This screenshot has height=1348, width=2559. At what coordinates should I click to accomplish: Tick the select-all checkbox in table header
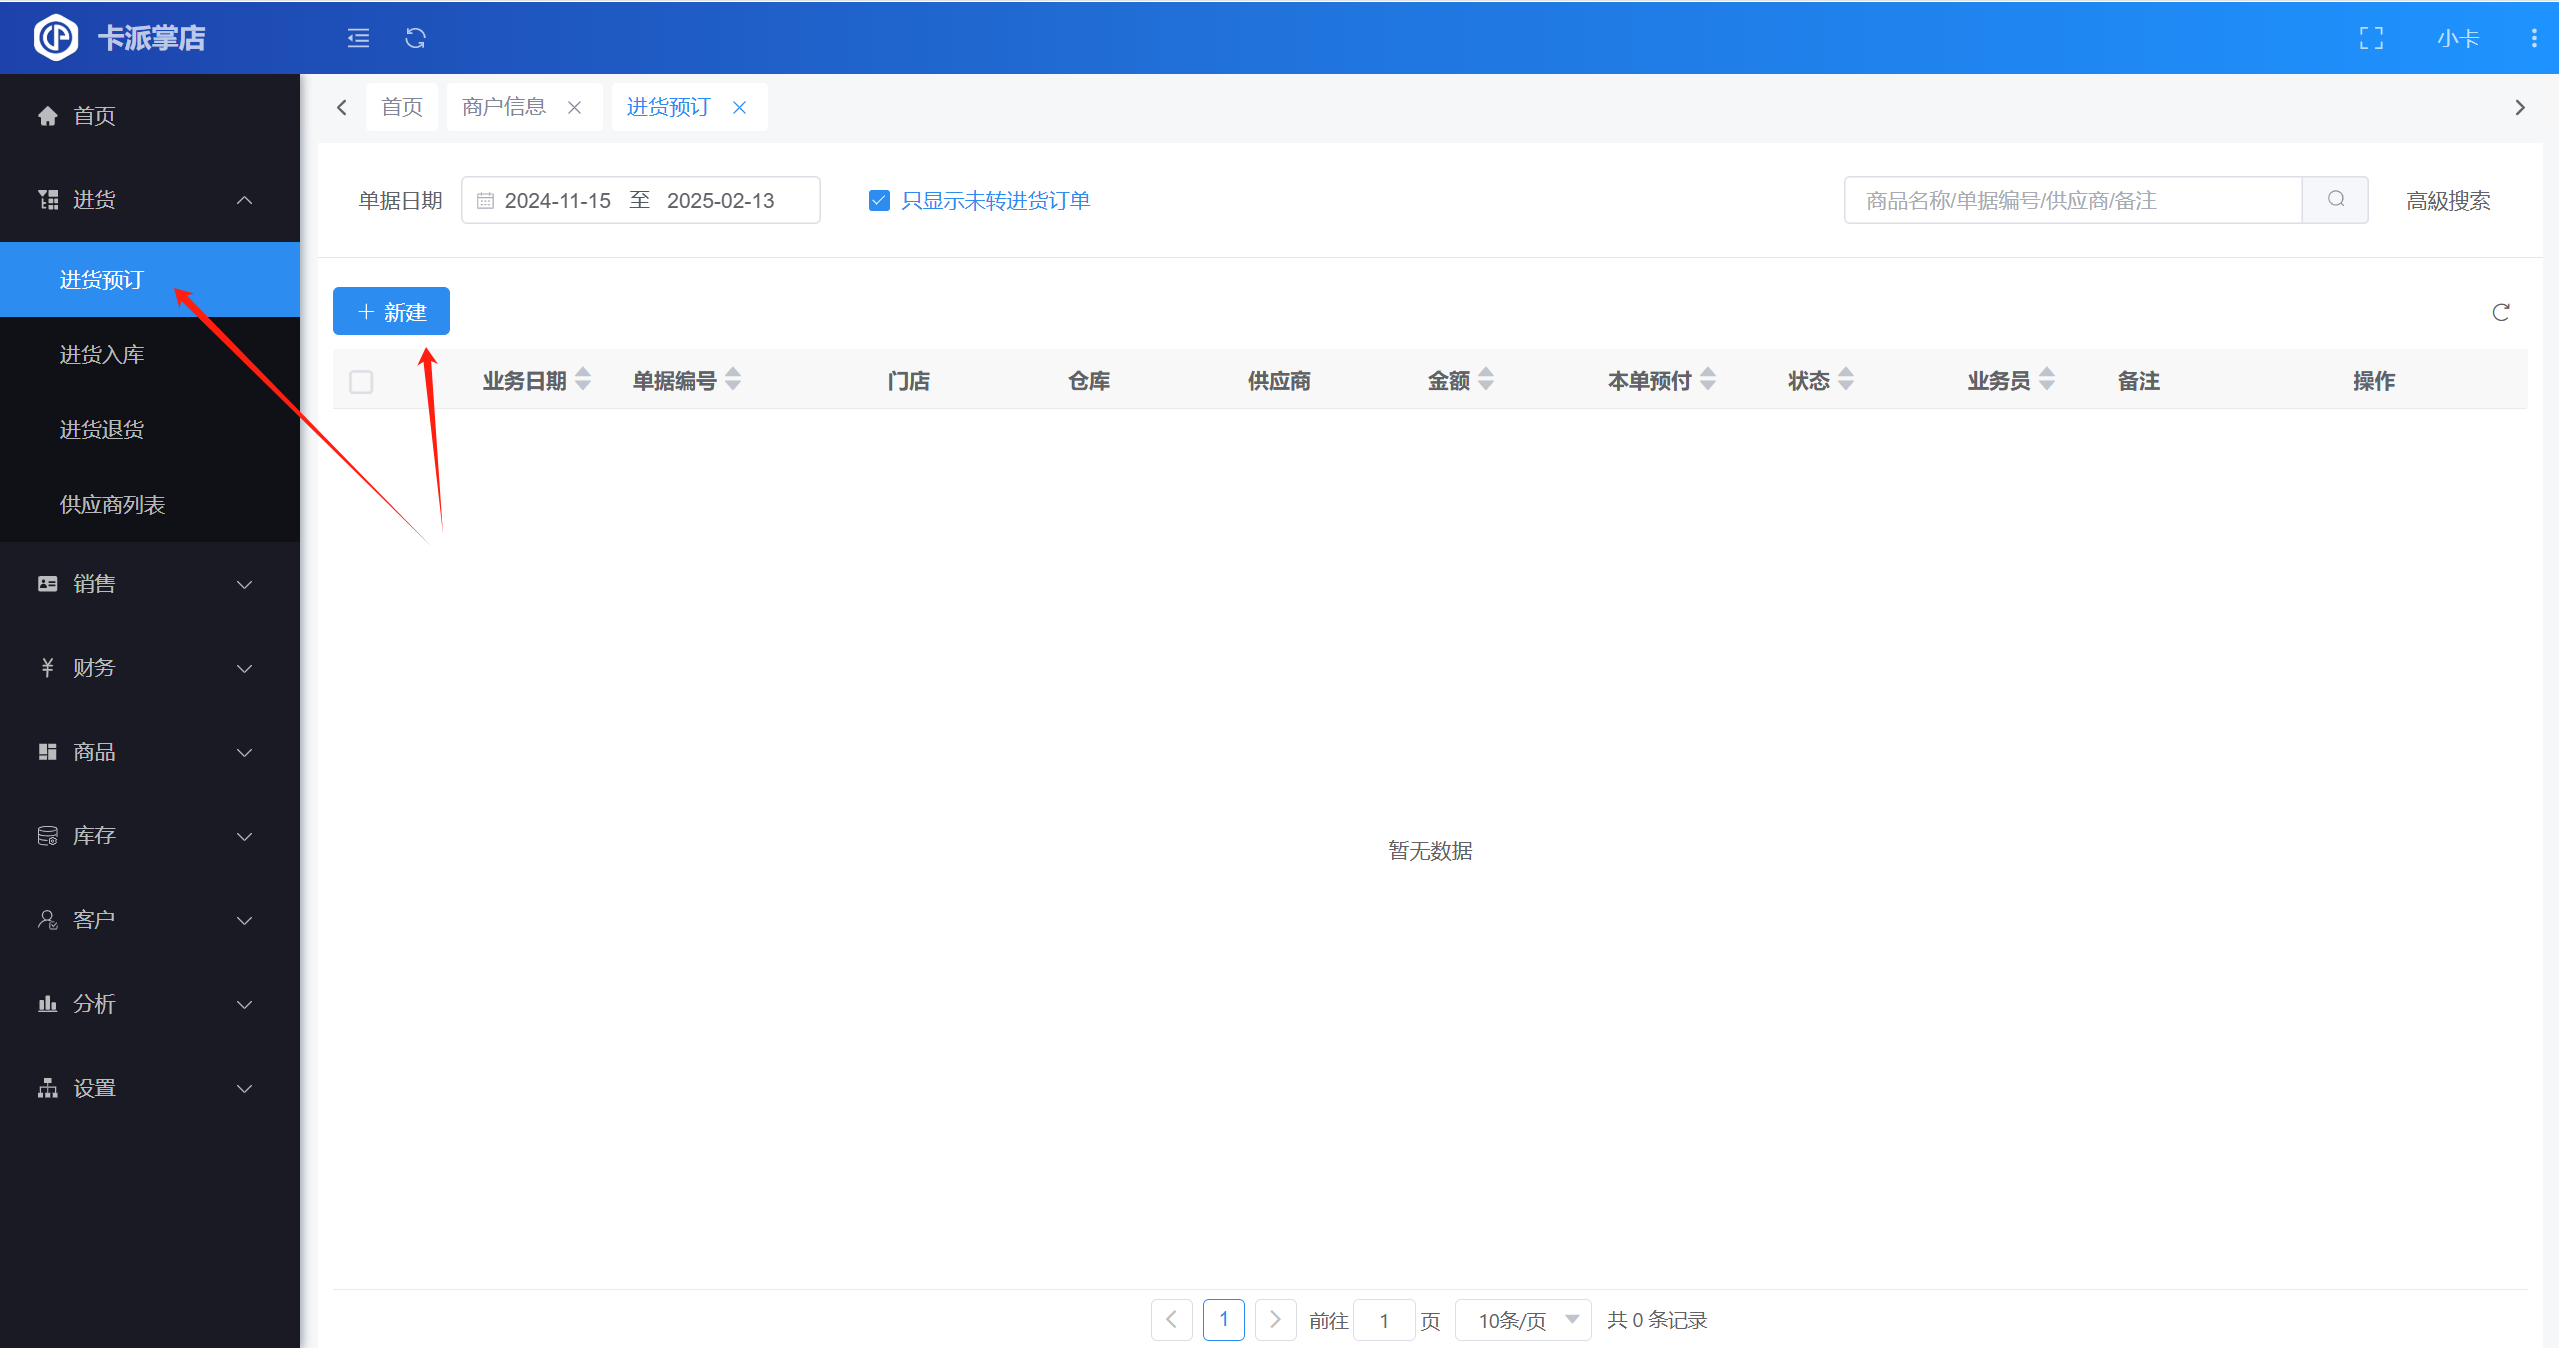click(x=361, y=382)
